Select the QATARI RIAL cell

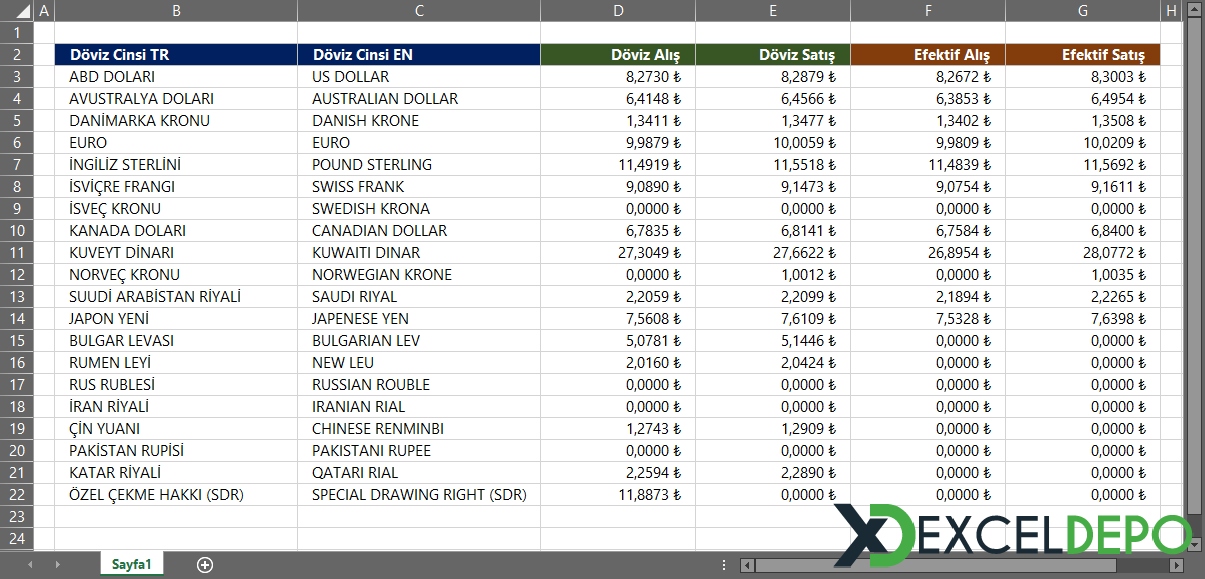point(419,473)
